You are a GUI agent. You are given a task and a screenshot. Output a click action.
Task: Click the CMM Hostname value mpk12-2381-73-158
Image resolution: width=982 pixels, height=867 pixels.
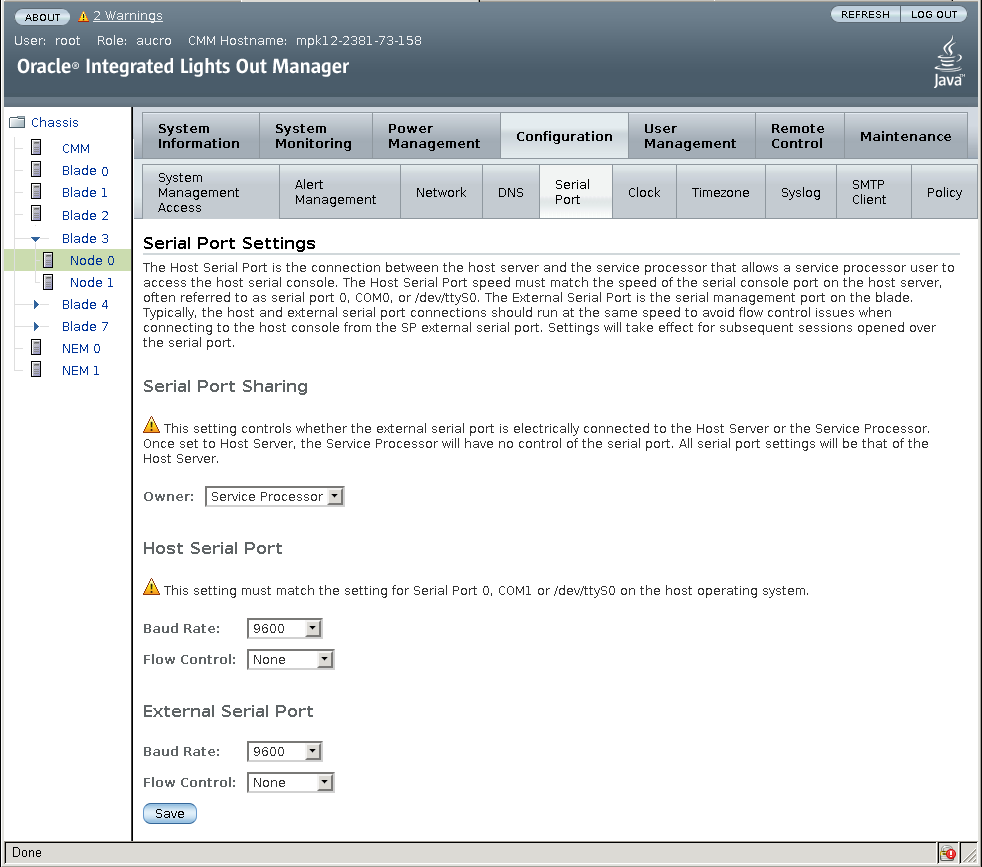[359, 40]
